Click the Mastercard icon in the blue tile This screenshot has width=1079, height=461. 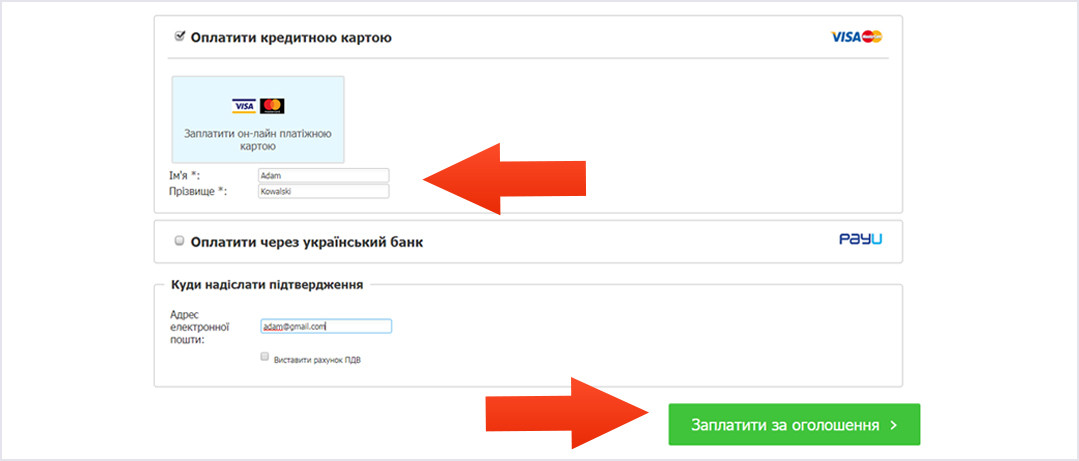(273, 106)
